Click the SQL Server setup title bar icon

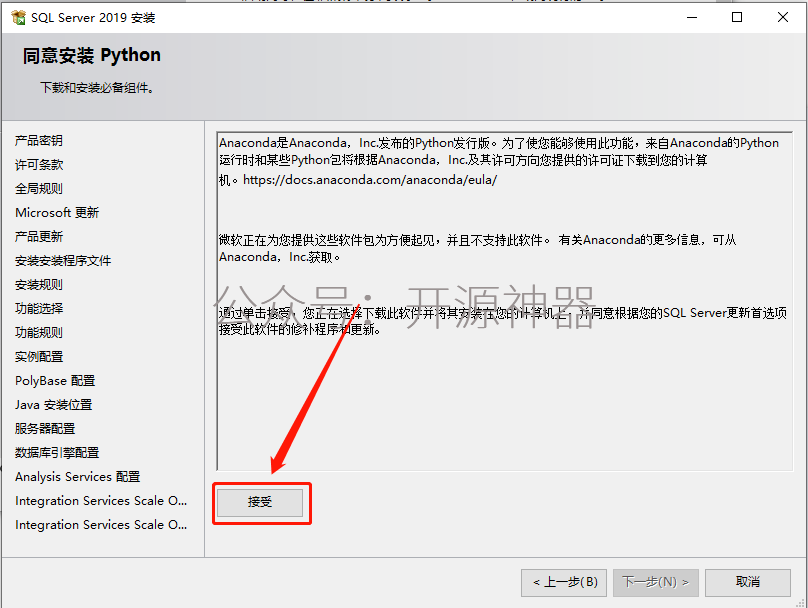18,18
